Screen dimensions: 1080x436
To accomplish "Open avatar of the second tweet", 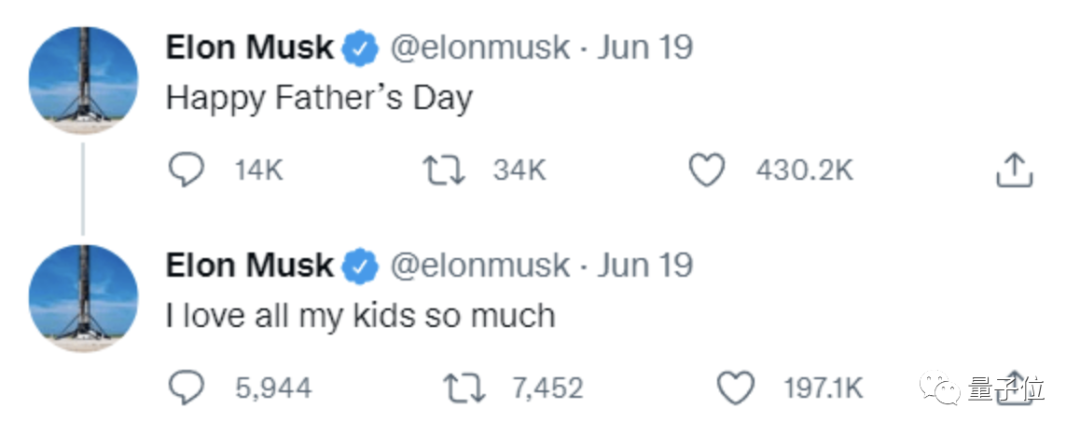I will 84,297.
